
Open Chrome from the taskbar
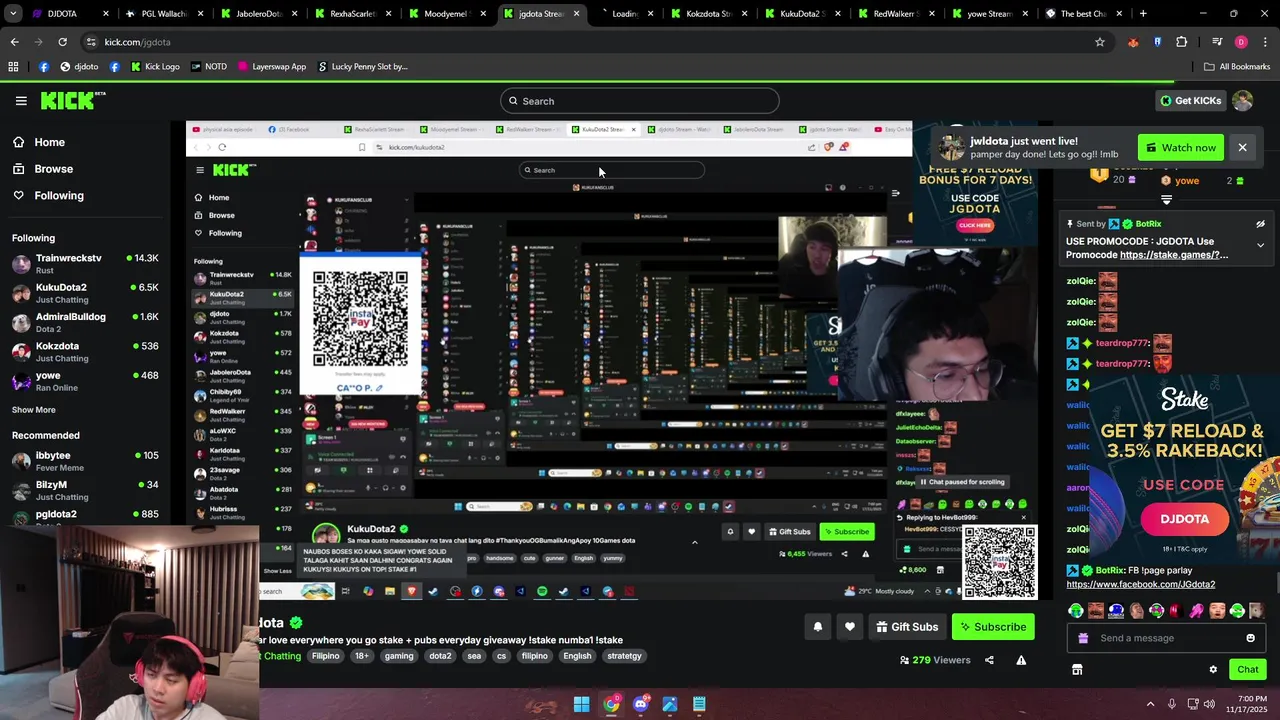click(x=611, y=704)
